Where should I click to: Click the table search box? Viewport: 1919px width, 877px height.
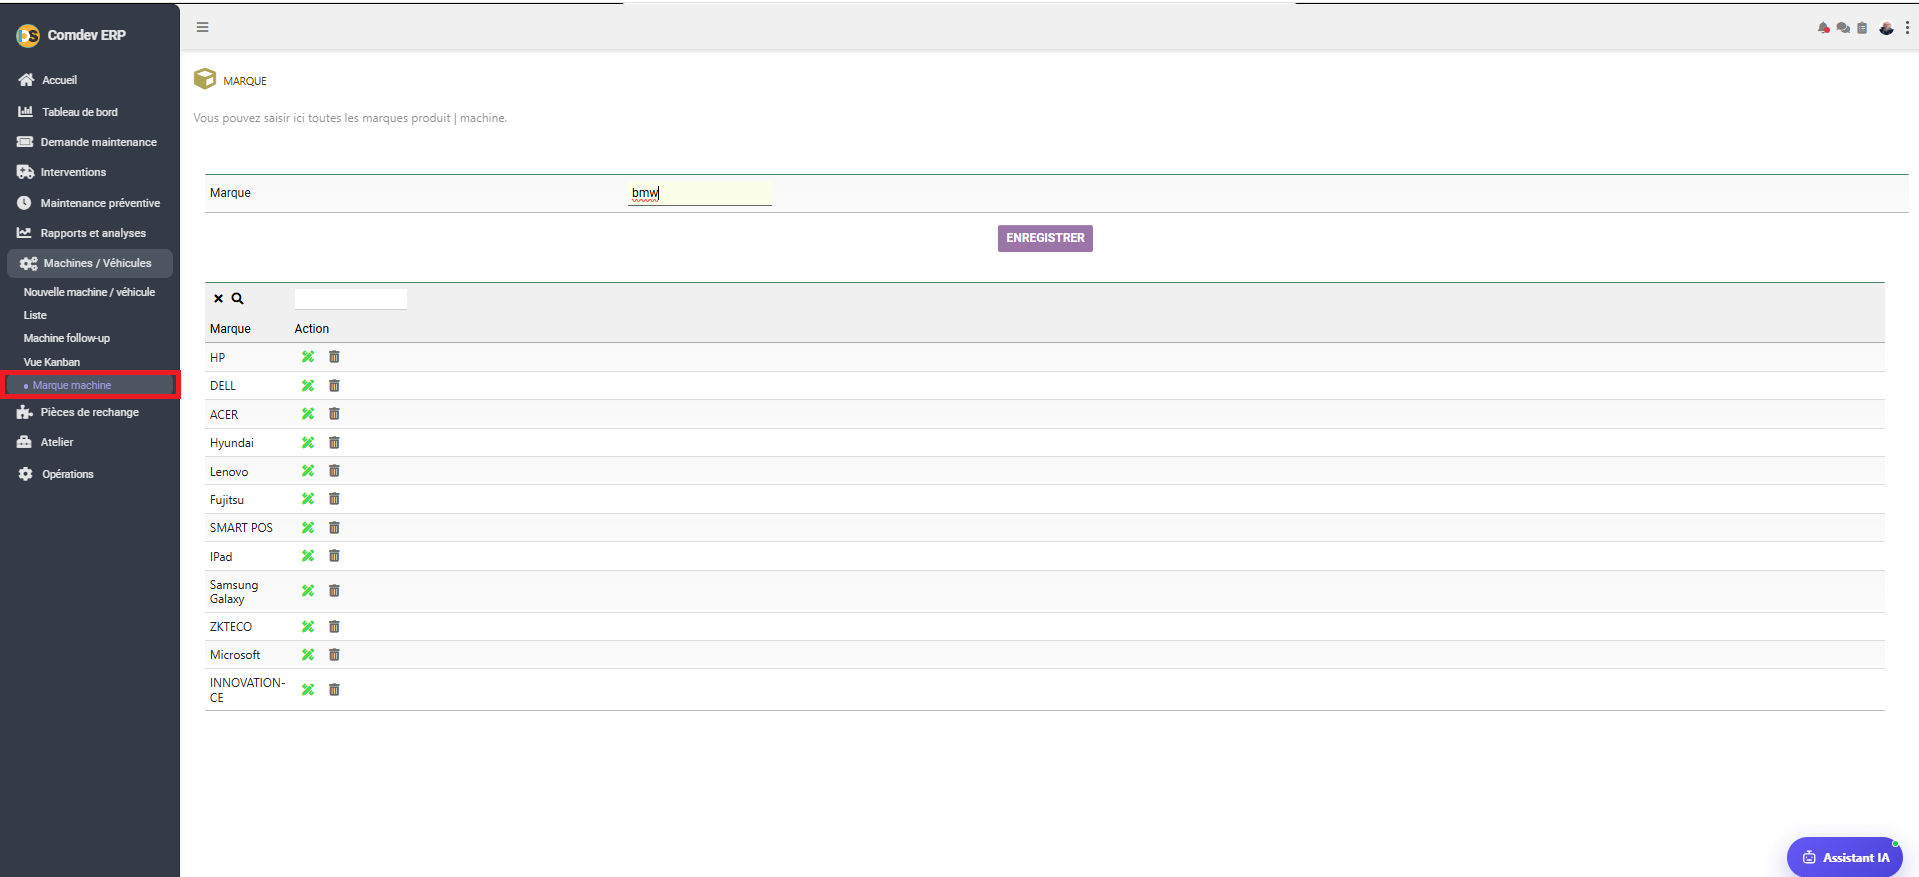tap(351, 298)
